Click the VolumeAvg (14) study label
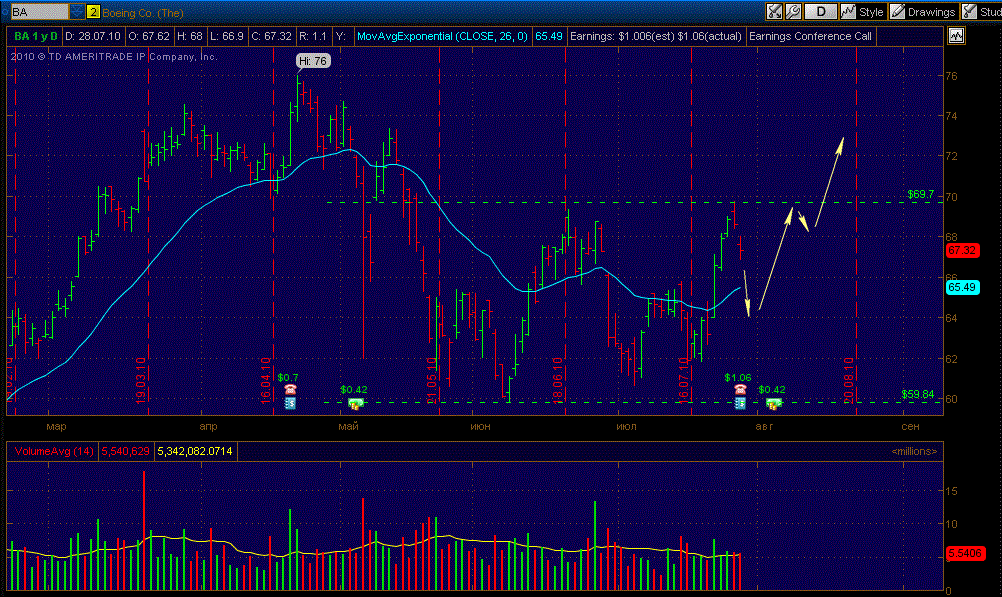This screenshot has width=1002, height=597. click(x=54, y=451)
